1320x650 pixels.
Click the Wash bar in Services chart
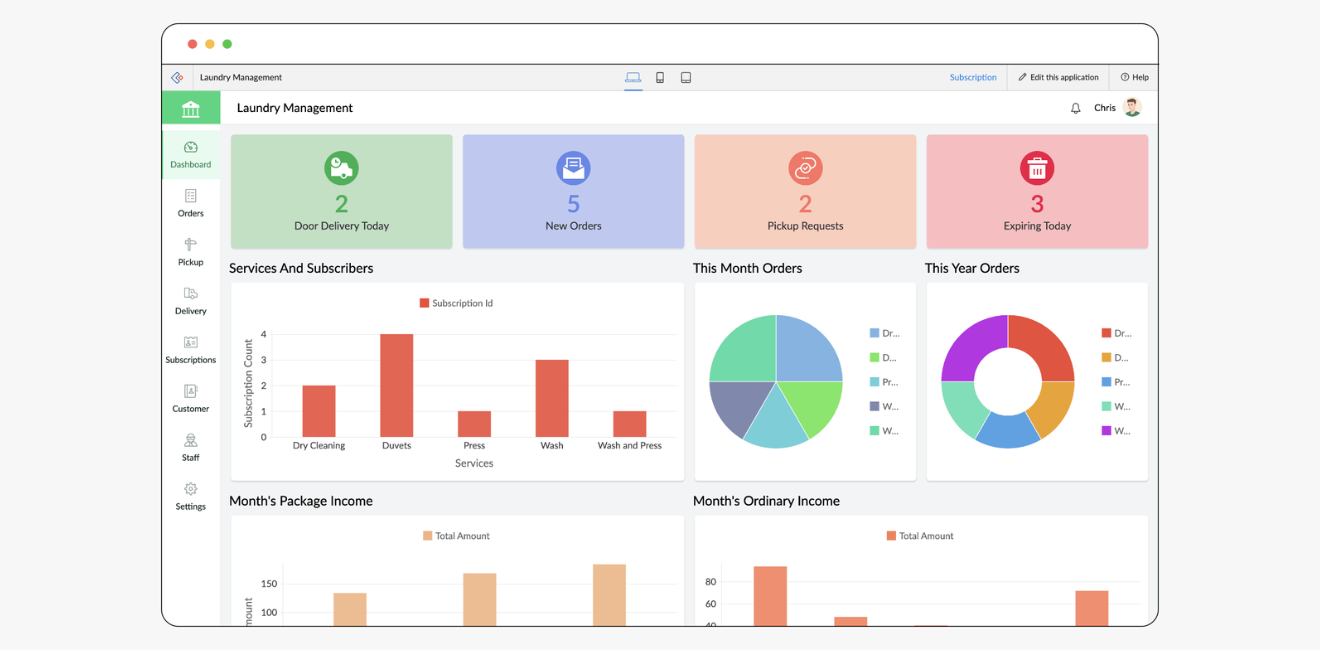(552, 398)
